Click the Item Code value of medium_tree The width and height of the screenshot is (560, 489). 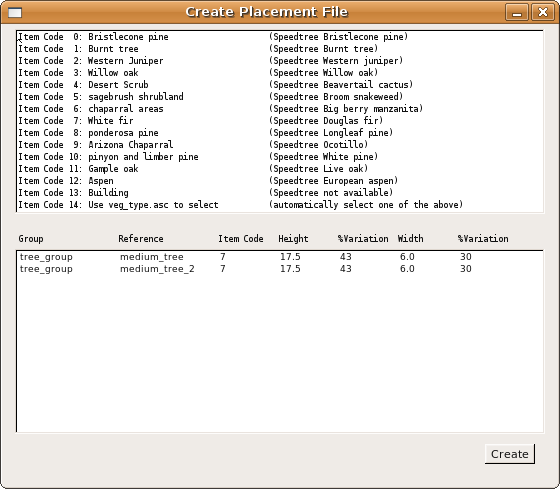223,257
